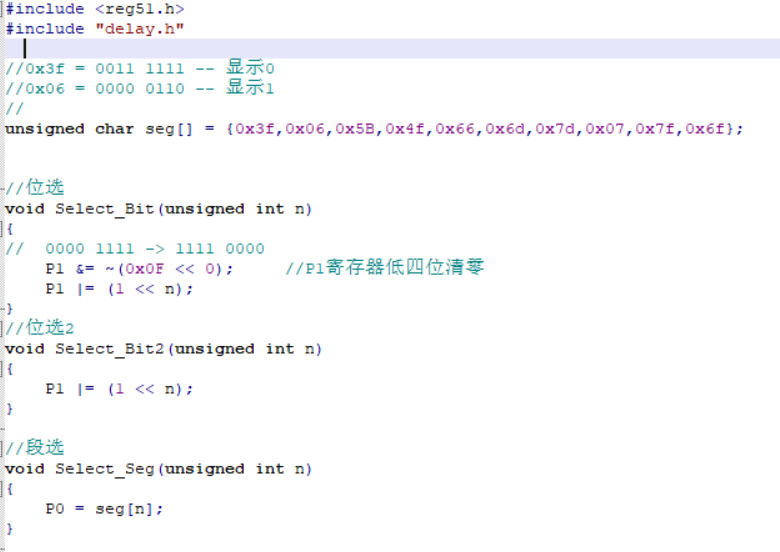Click the empty "//" comment line
This screenshot has width=780, height=552.
point(14,109)
